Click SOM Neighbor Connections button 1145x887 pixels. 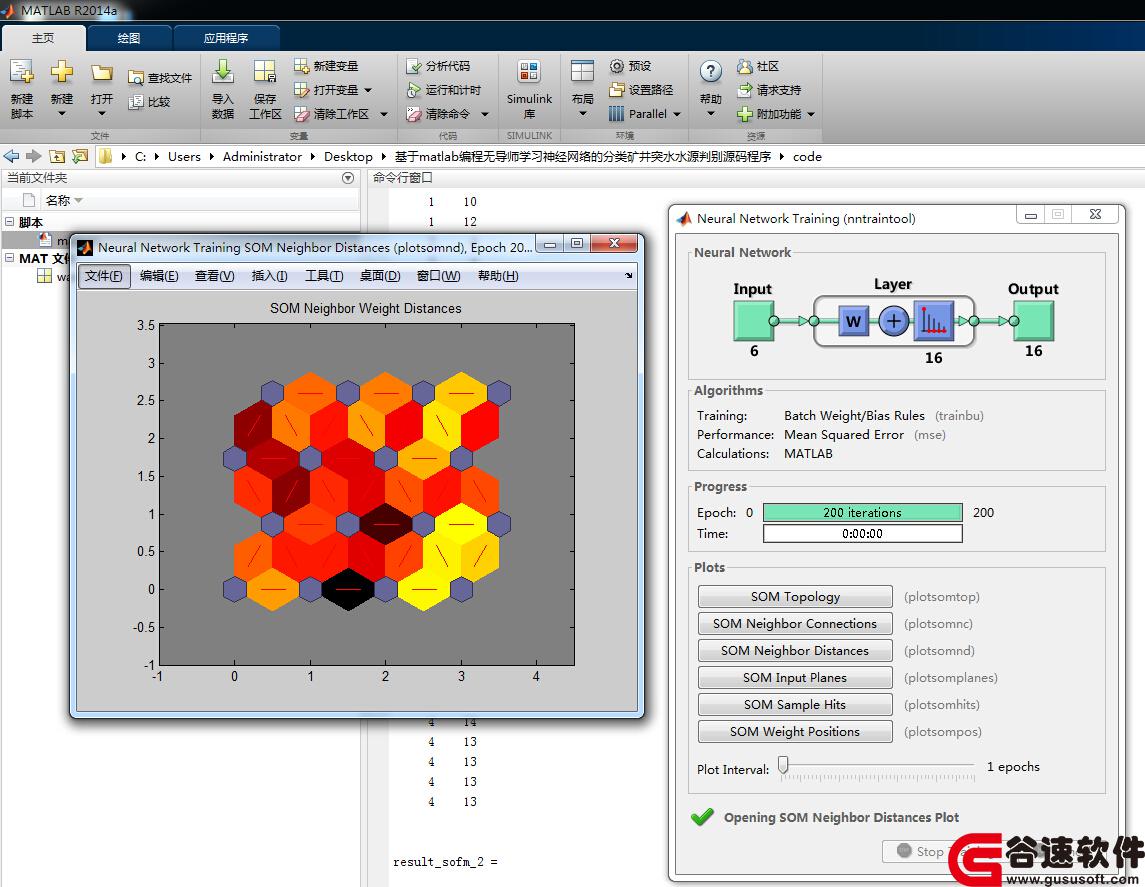tap(795, 623)
